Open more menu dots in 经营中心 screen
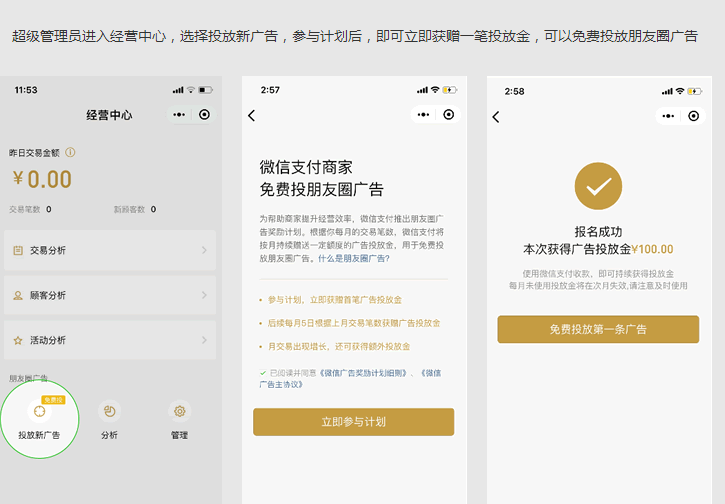Image resolution: width=725 pixels, height=504 pixels. [x=179, y=115]
